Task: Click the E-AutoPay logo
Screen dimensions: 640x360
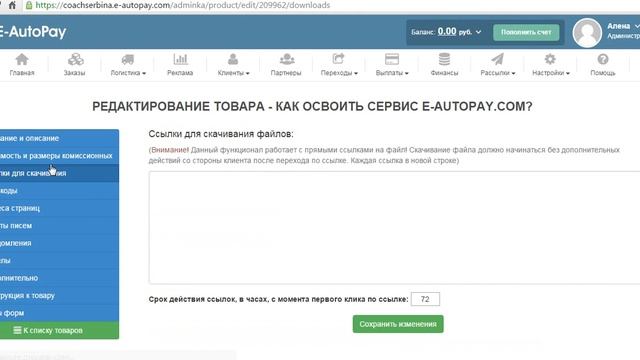Action: (33, 32)
